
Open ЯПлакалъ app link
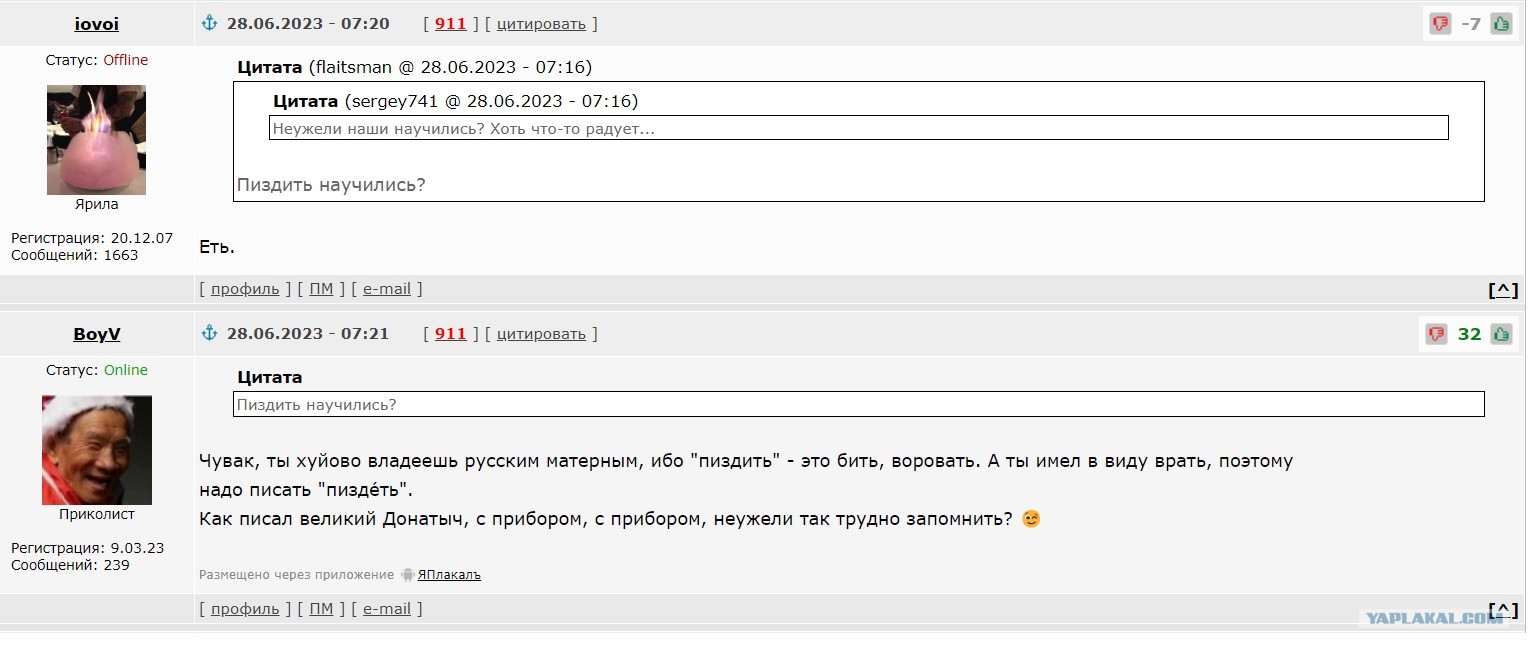click(449, 575)
